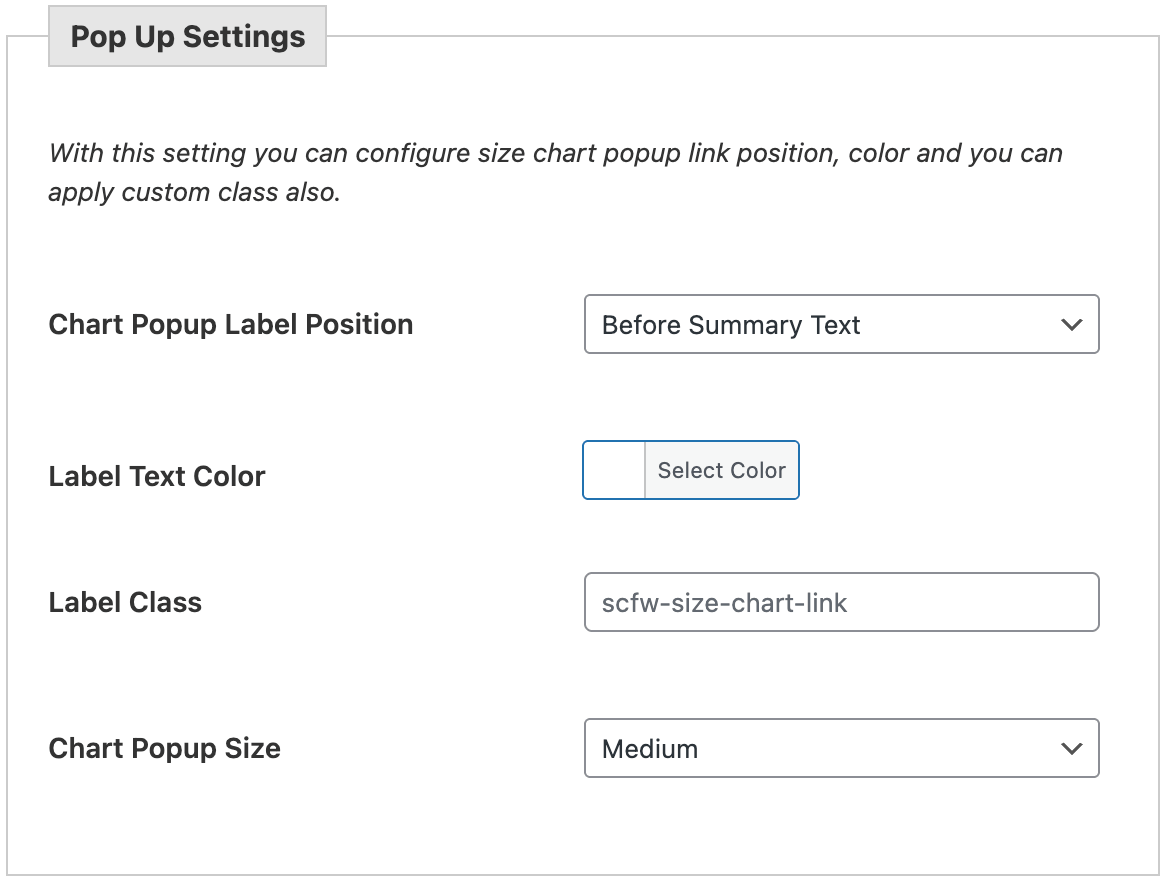Image resolution: width=1164 pixels, height=880 pixels.
Task: Click the chevron on the label position selector
Action: [1070, 324]
